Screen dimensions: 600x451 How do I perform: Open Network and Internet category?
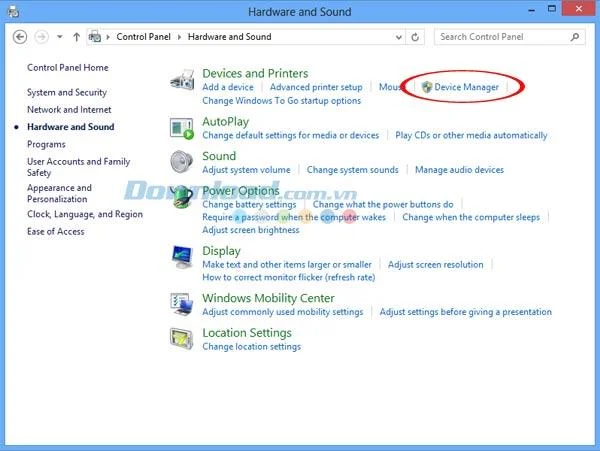pos(69,110)
